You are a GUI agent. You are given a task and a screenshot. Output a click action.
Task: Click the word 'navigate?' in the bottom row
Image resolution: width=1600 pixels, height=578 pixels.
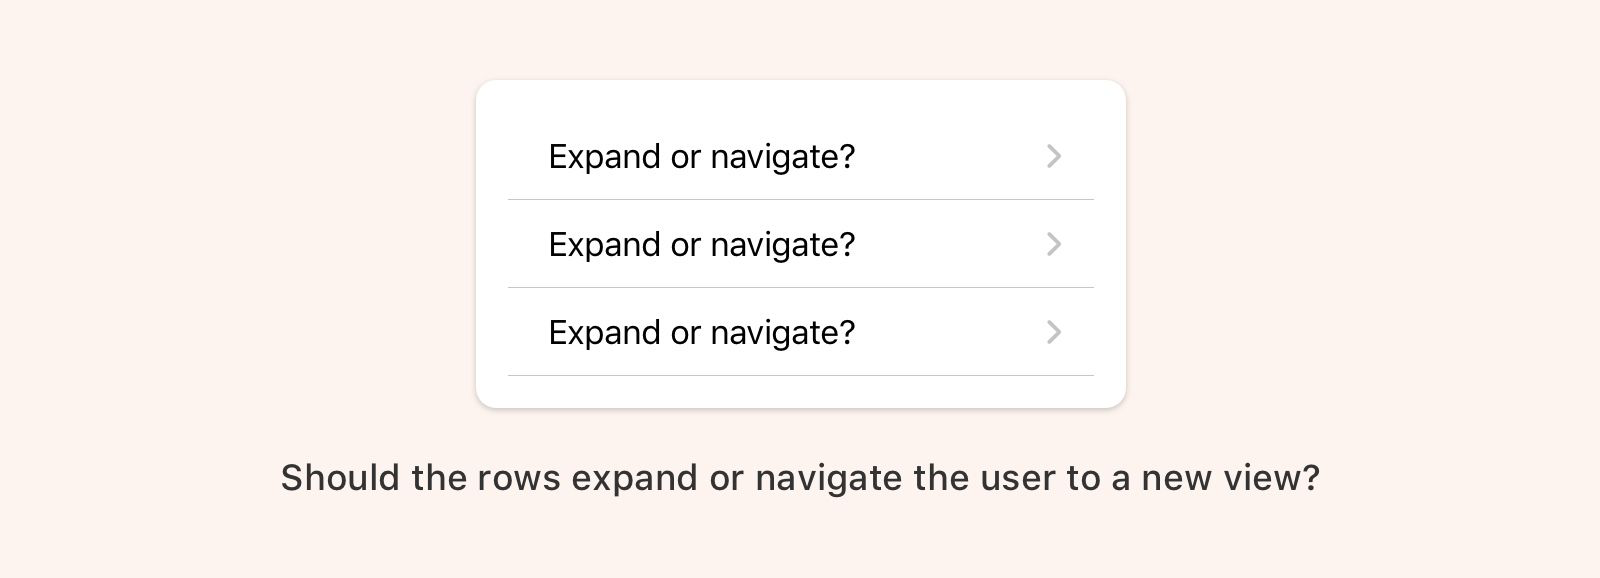(x=782, y=333)
